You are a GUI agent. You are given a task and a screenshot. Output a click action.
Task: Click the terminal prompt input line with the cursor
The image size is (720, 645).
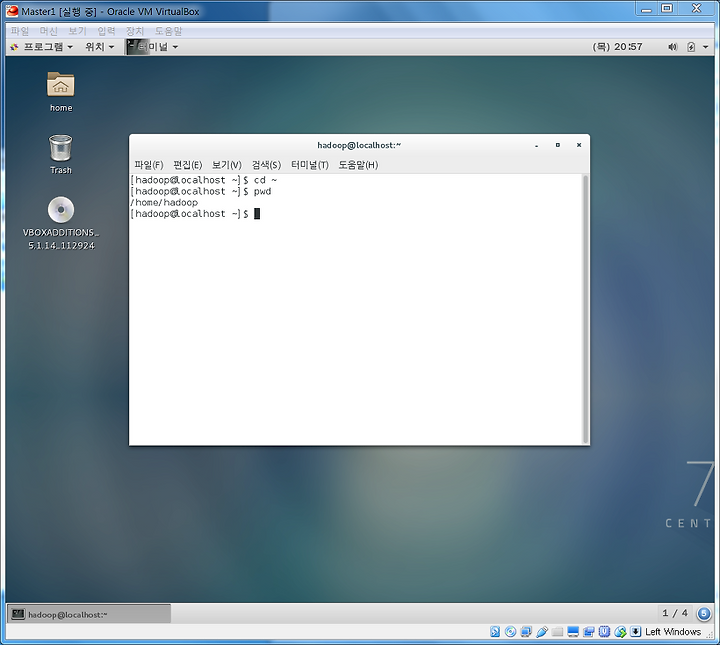[x=195, y=214]
